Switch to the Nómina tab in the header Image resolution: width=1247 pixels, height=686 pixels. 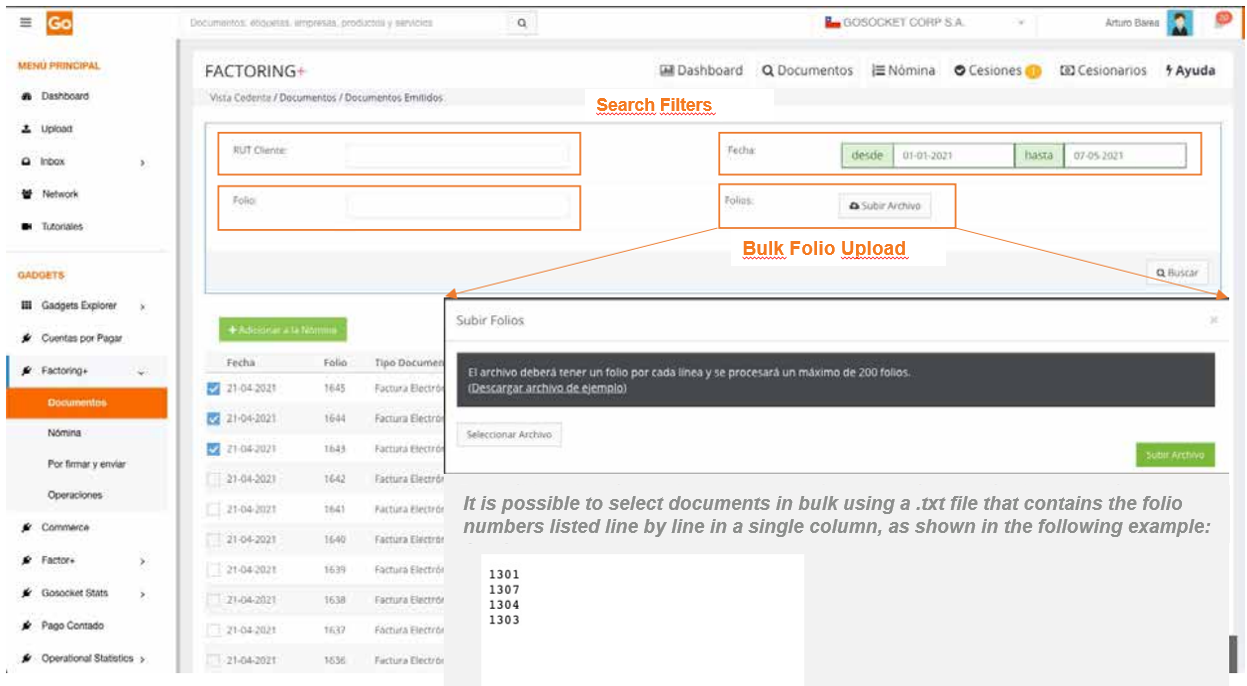[x=904, y=70]
